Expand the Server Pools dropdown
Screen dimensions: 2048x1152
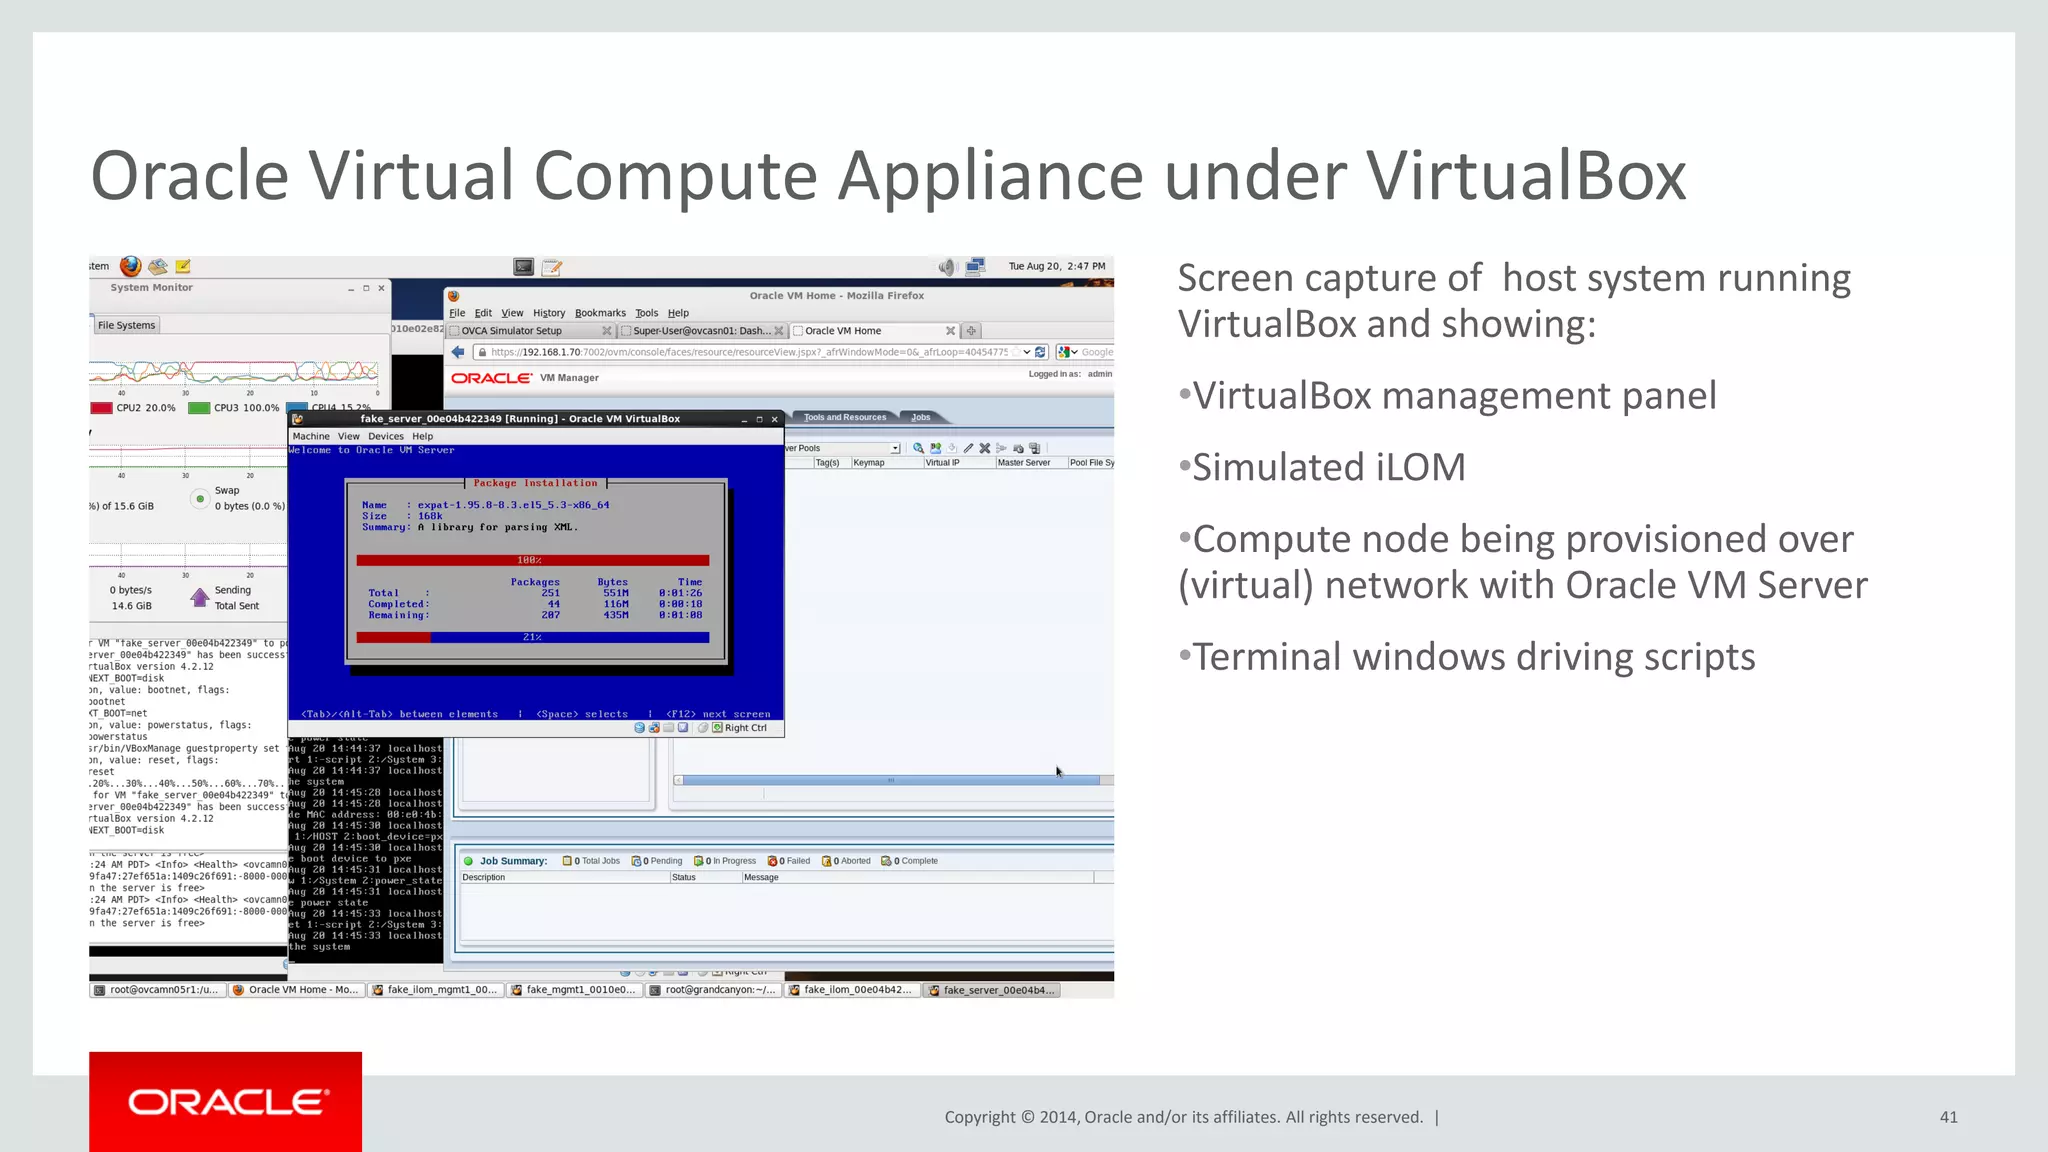(895, 448)
